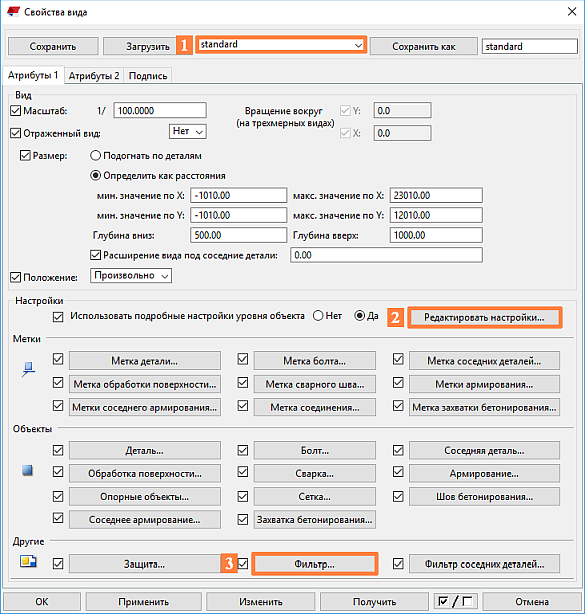
Task: Open Редактировать настройки dialog
Action: 484,317
